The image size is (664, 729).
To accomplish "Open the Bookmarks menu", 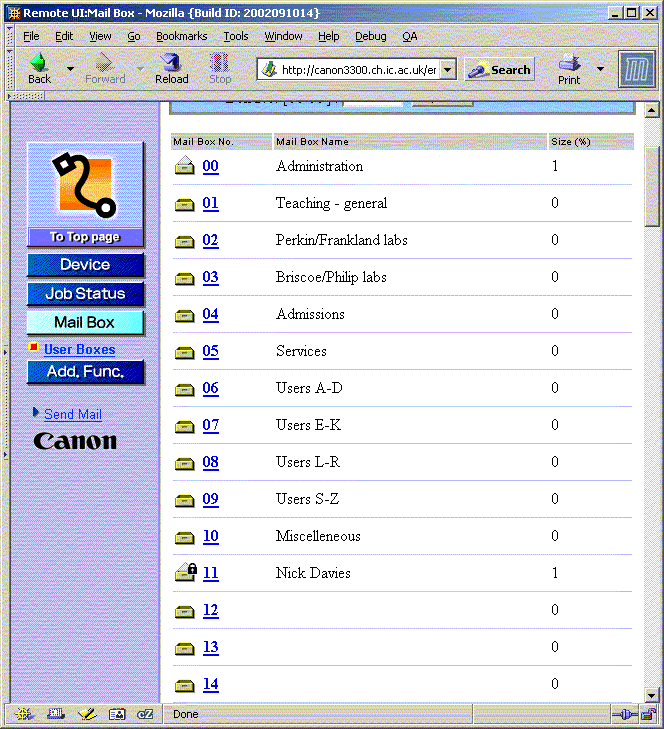I will tap(181, 36).
